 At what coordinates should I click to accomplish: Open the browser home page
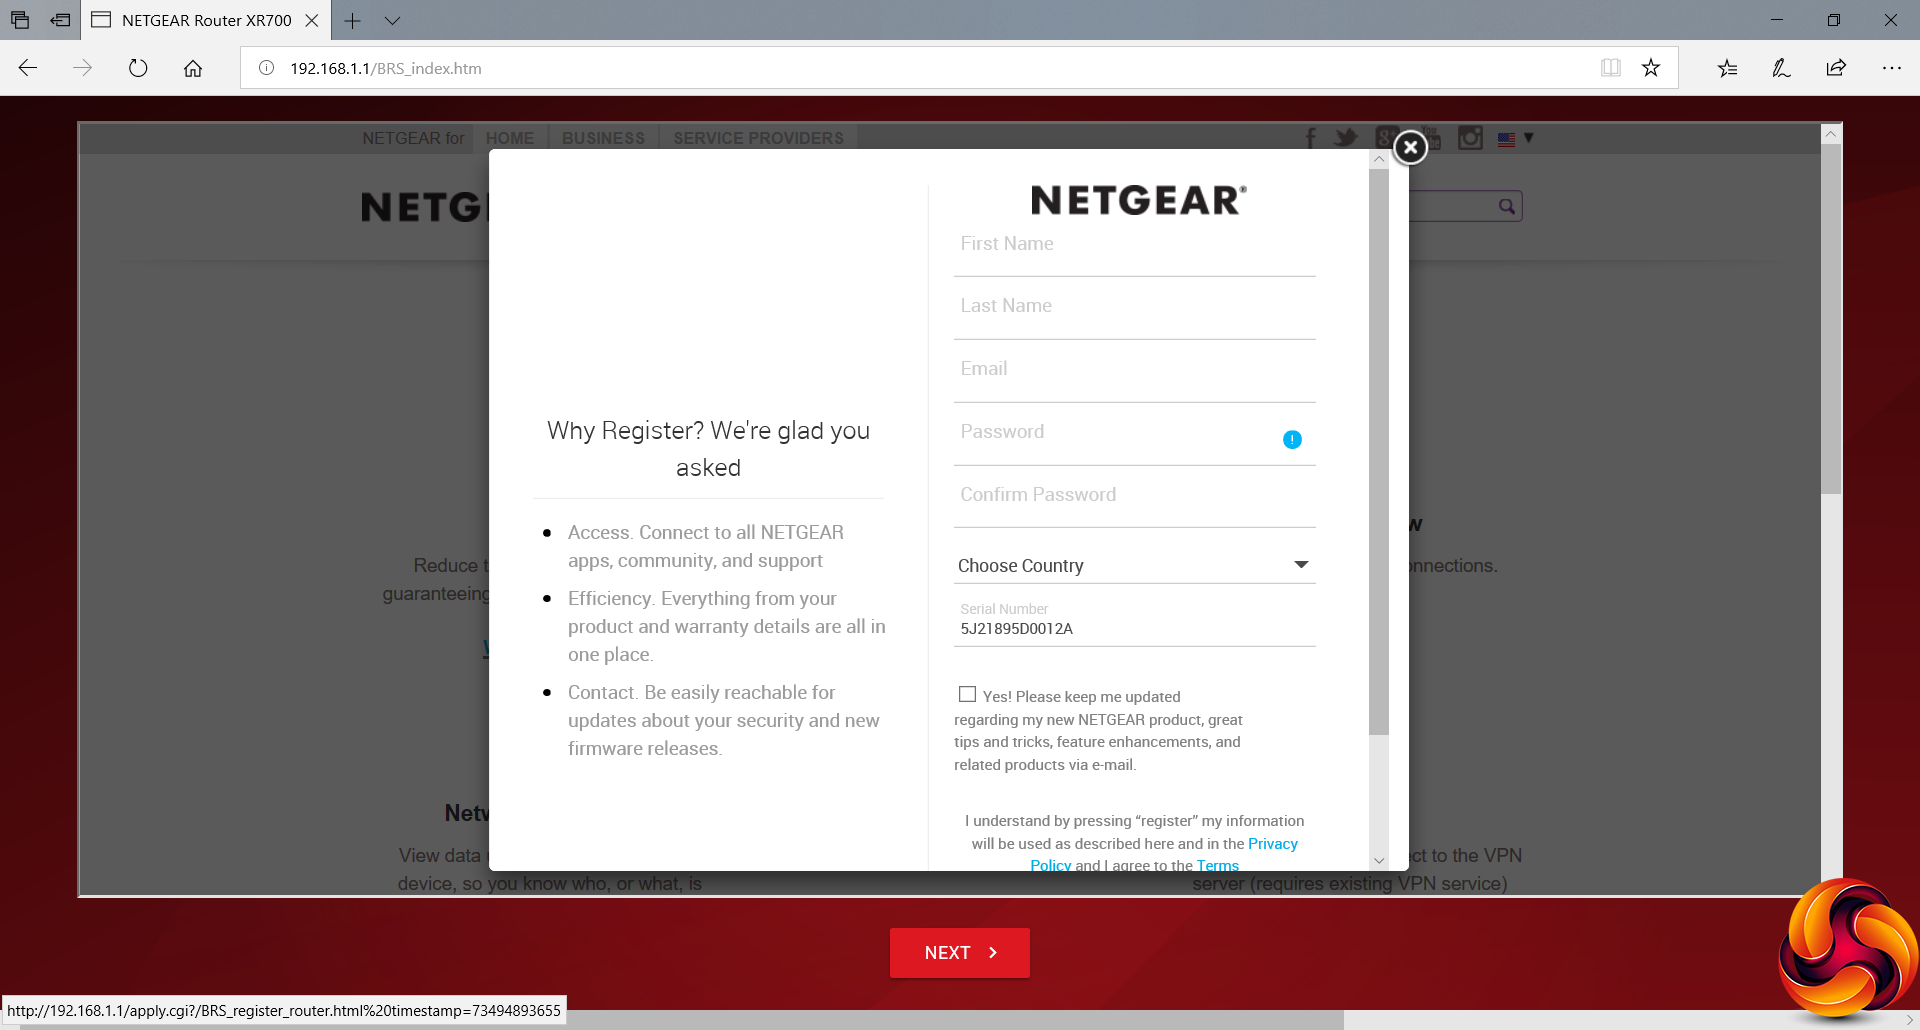pyautogui.click(x=193, y=68)
